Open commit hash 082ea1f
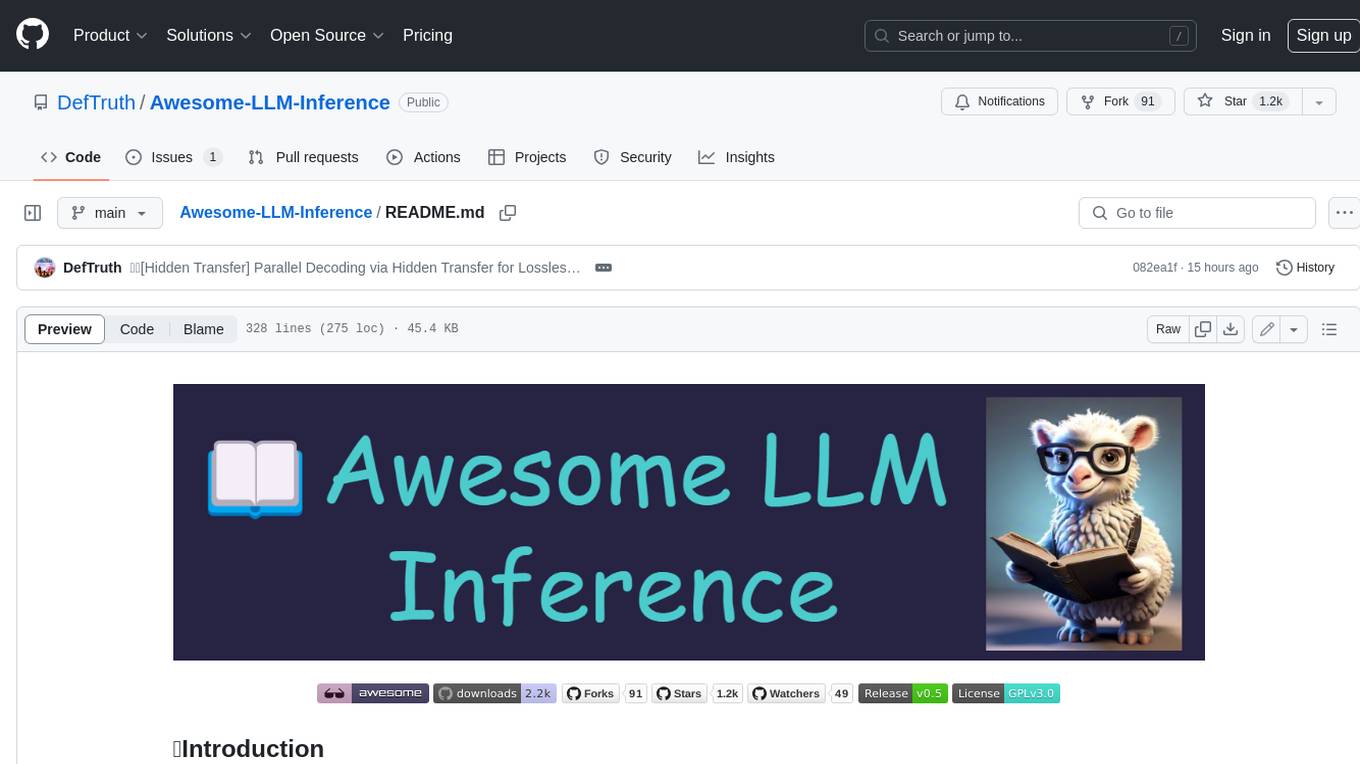The width and height of the screenshot is (1360, 764). tap(1155, 268)
